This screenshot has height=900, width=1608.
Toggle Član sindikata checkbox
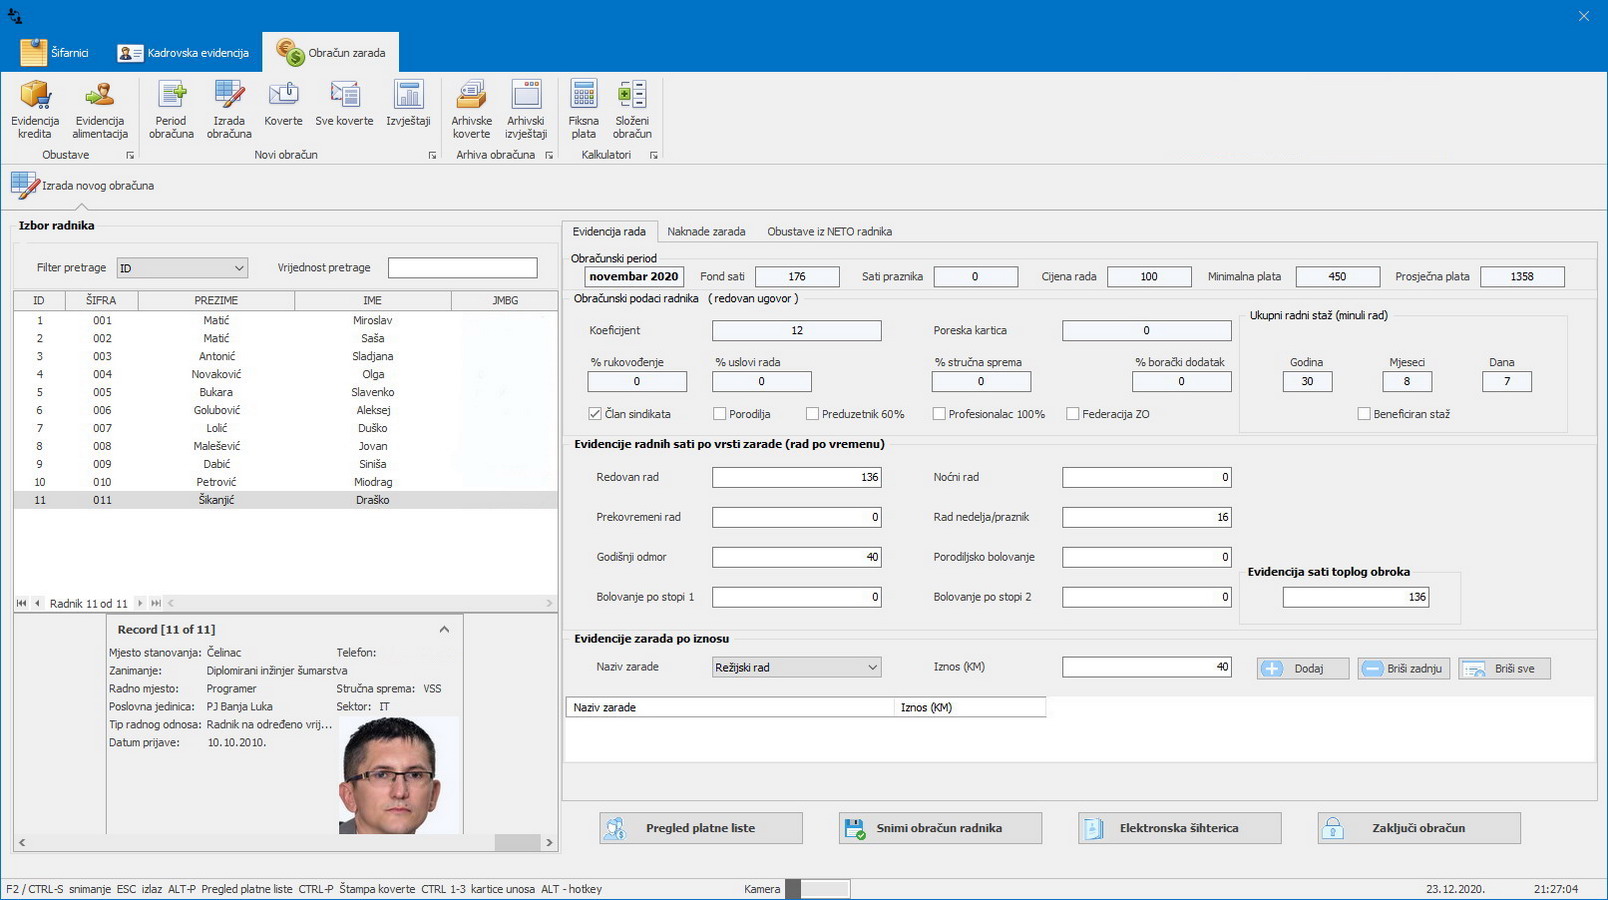pyautogui.click(x=595, y=413)
